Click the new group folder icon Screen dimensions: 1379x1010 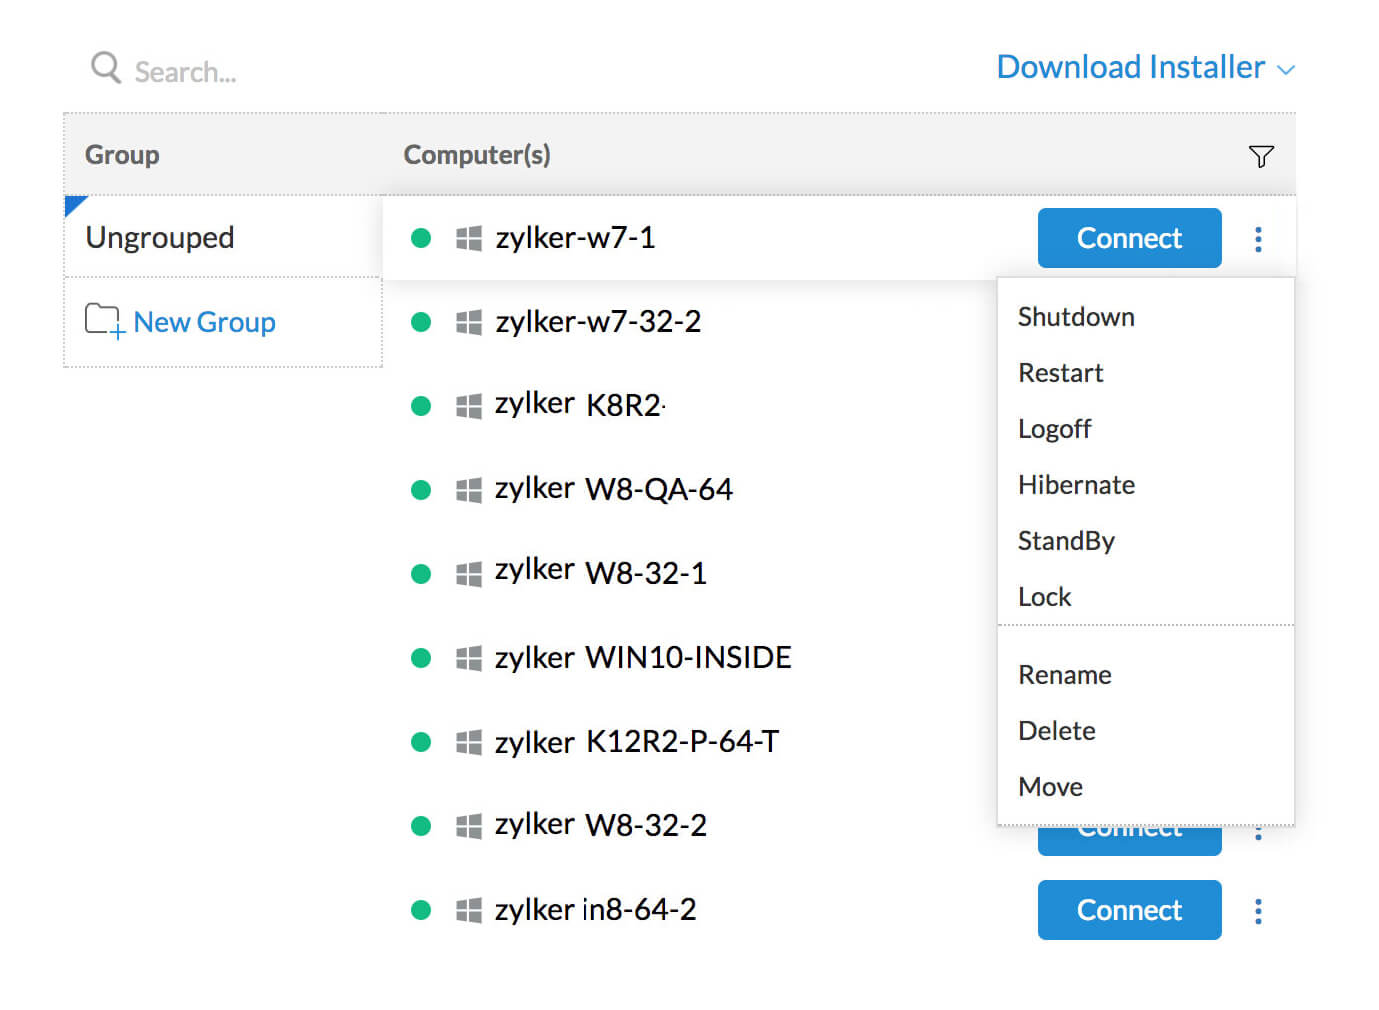[104, 321]
